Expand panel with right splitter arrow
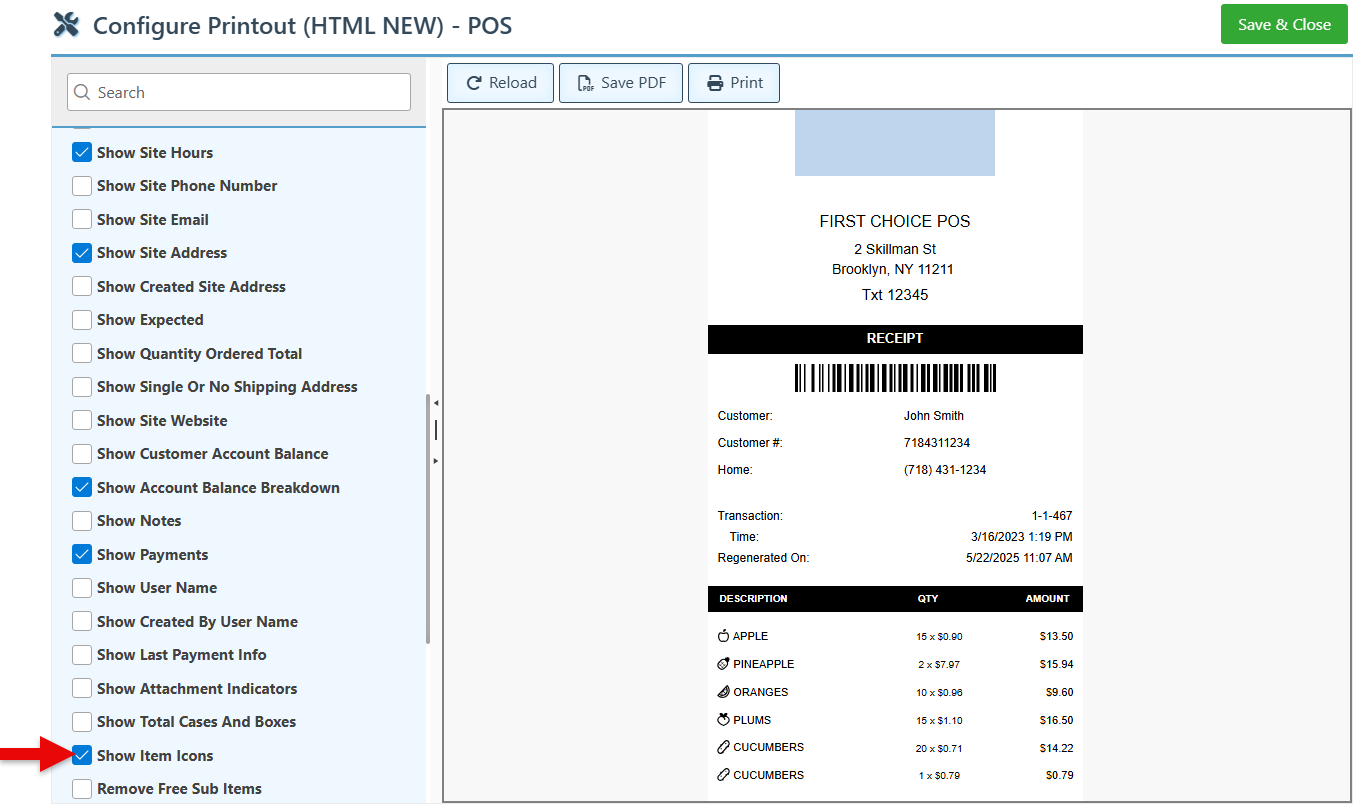Viewport: 1358px width, 806px height. pyautogui.click(x=435, y=460)
